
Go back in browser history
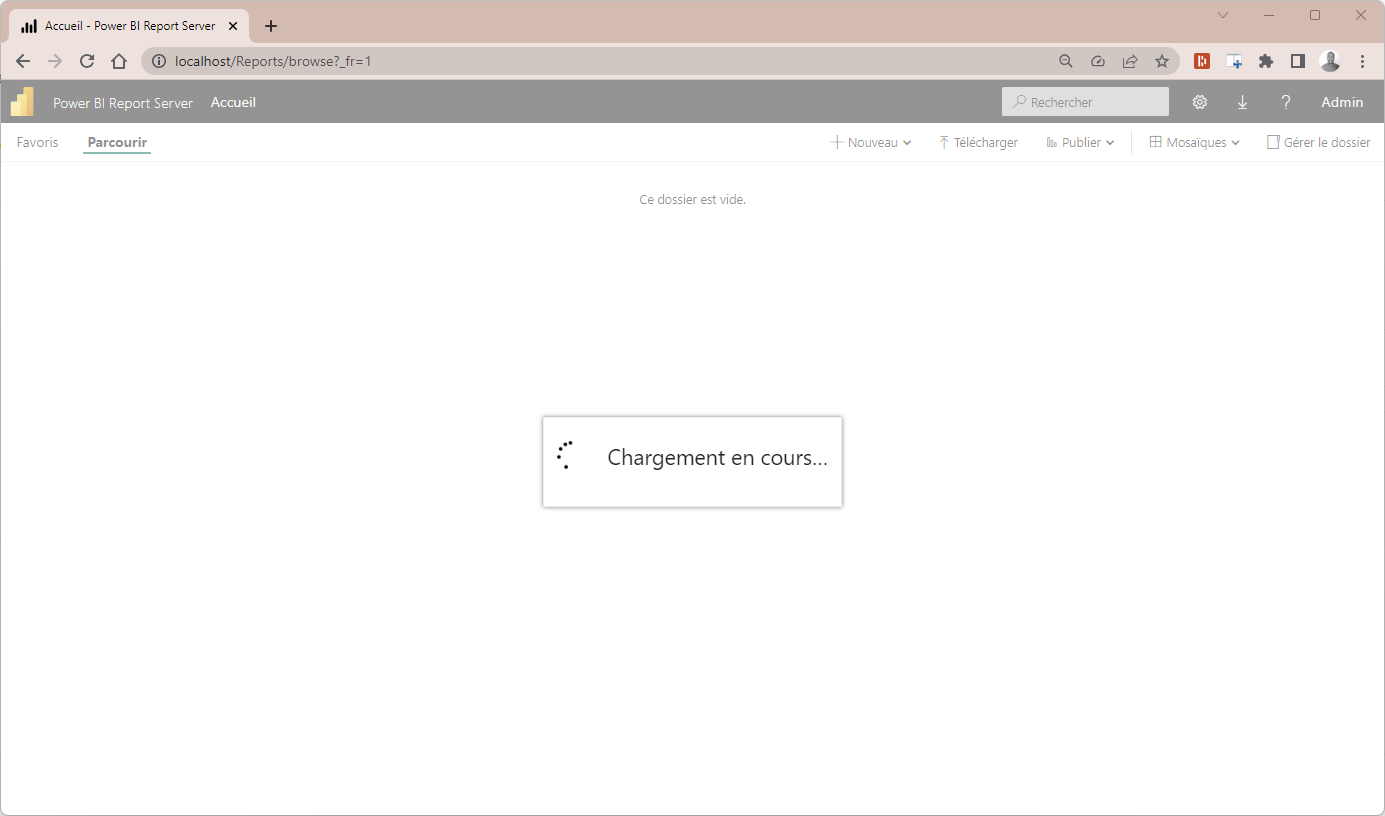[23, 61]
